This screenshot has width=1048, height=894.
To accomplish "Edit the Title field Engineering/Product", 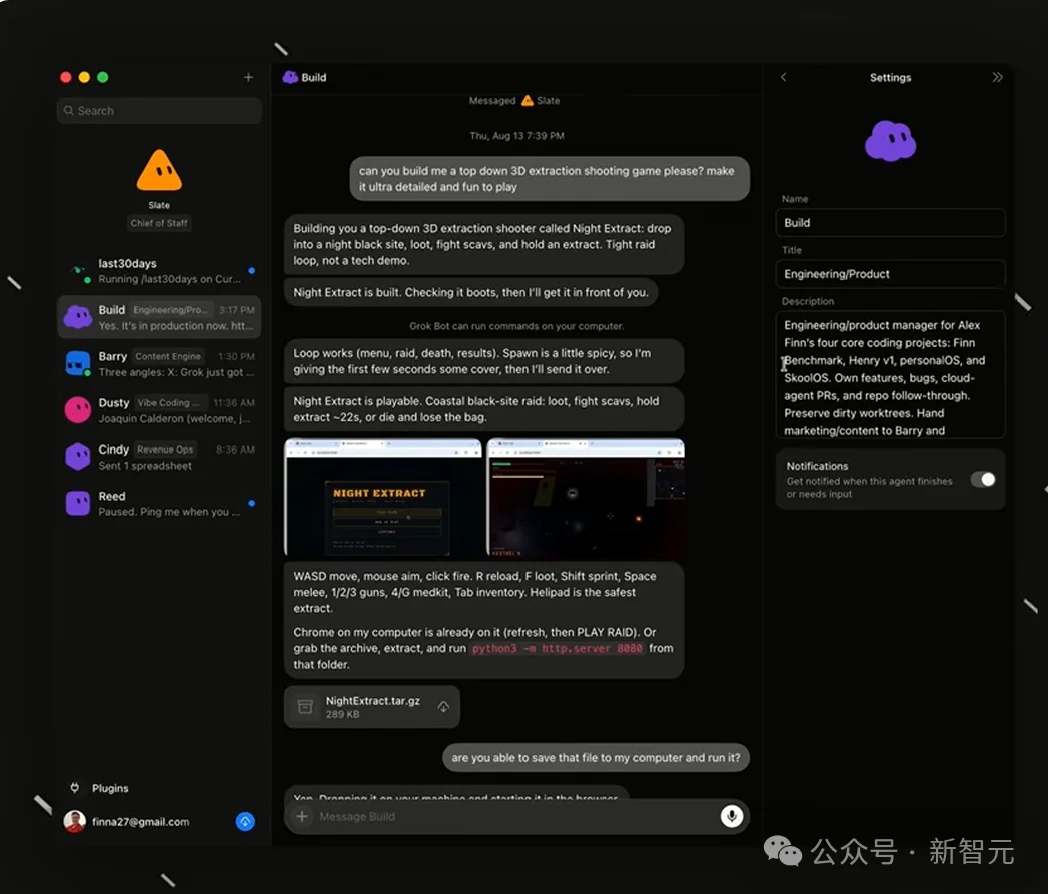I will pyautogui.click(x=890, y=274).
